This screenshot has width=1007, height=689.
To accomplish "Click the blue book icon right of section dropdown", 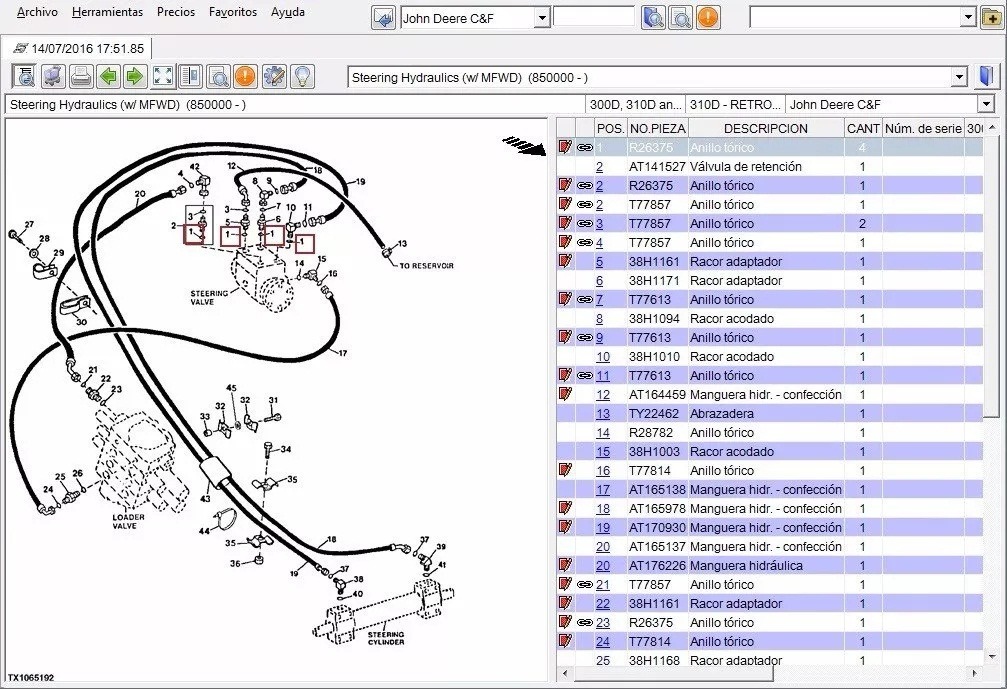I will (986, 77).
